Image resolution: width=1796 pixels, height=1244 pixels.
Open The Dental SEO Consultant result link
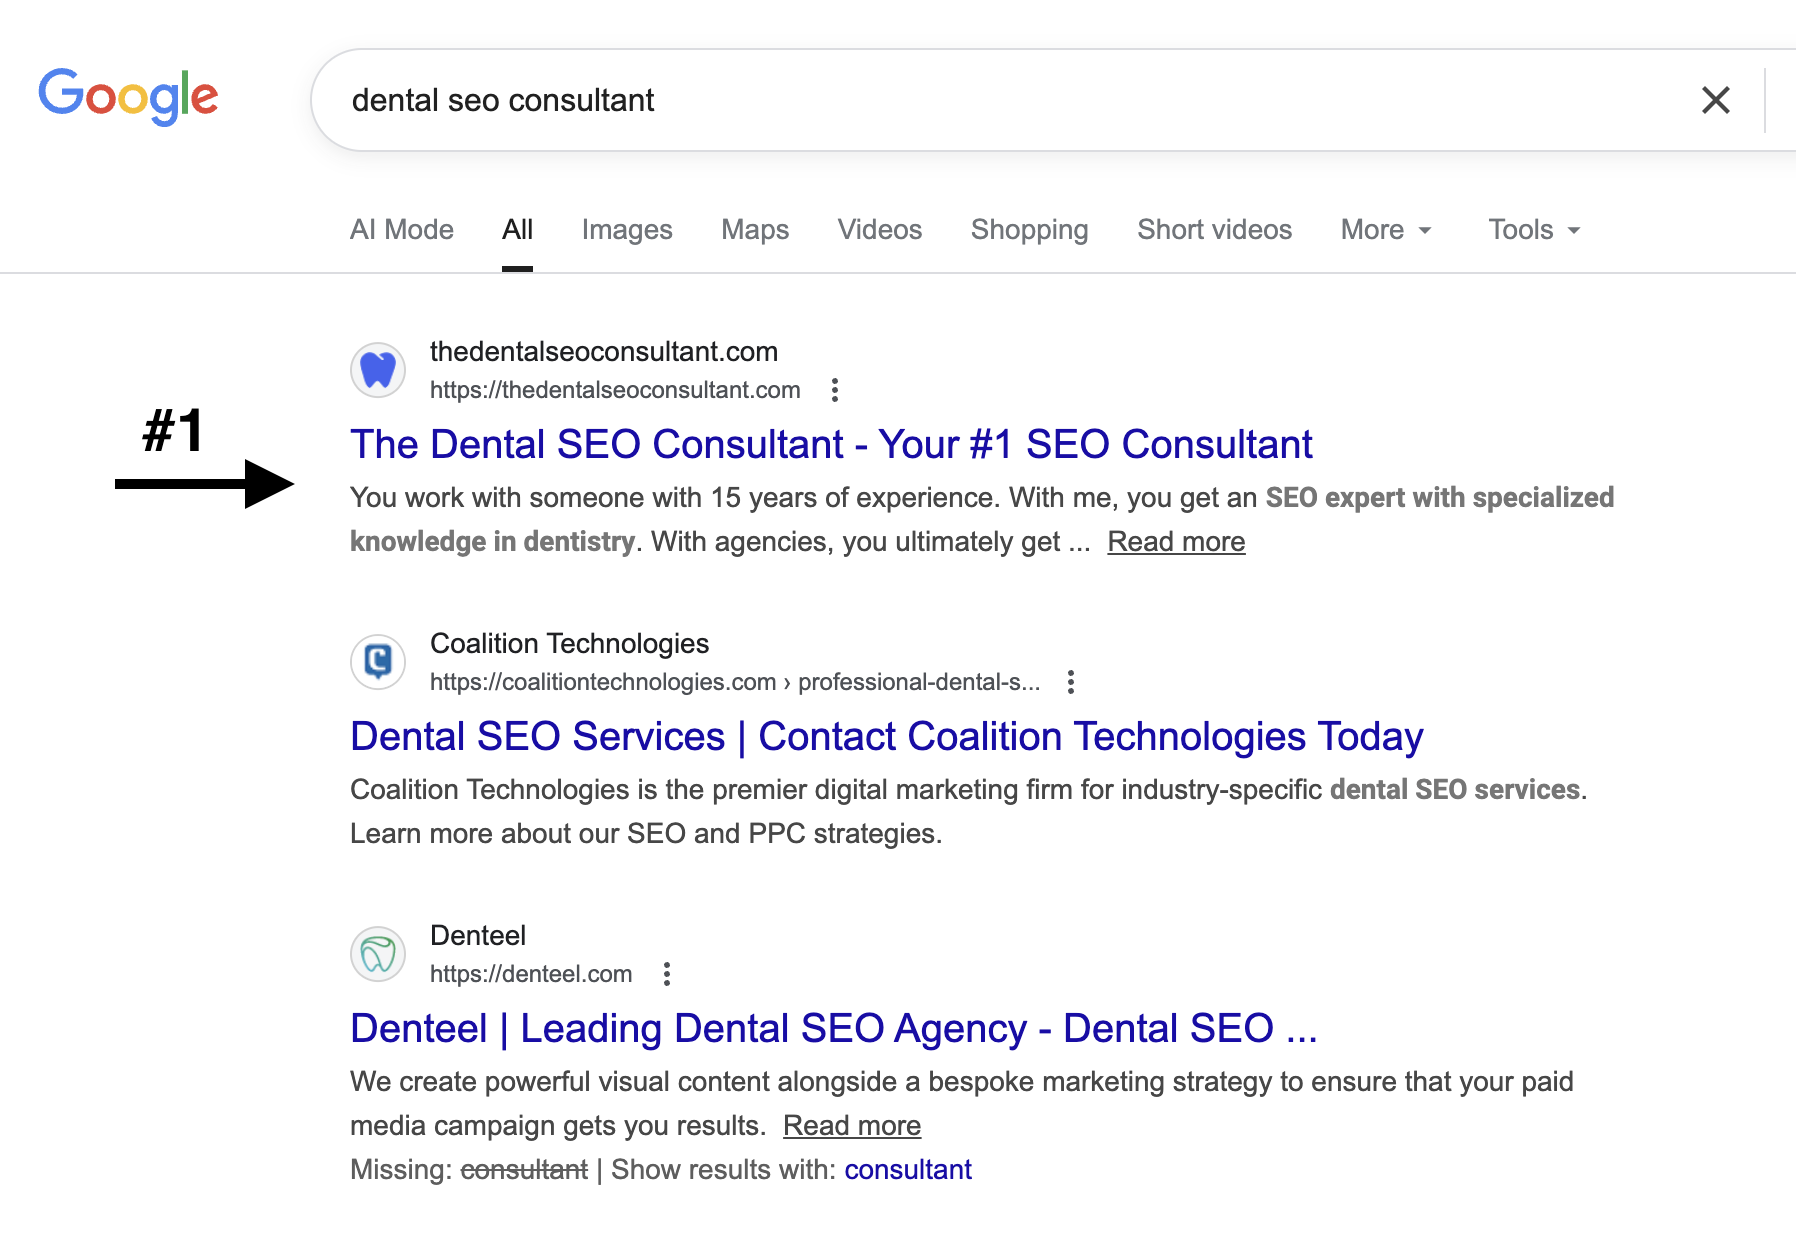(x=830, y=444)
